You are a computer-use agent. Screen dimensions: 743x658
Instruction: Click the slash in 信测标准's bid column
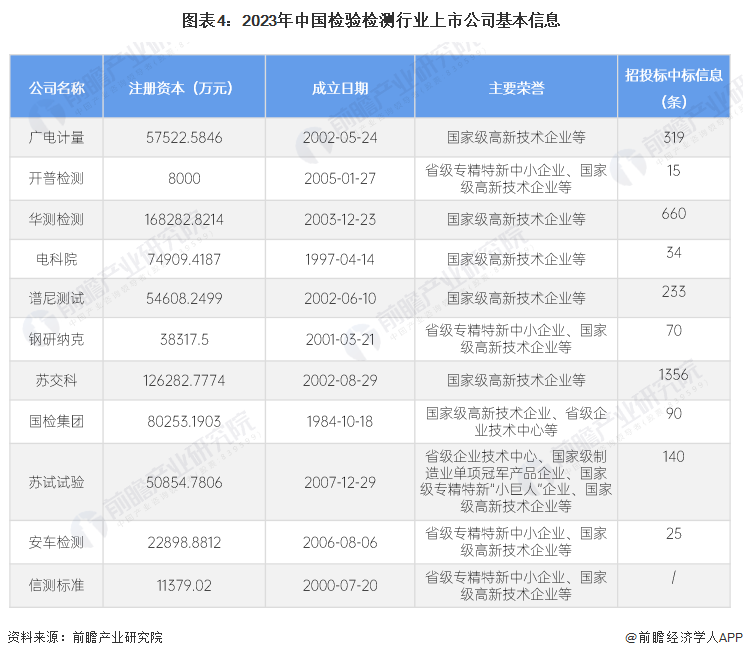point(673,577)
